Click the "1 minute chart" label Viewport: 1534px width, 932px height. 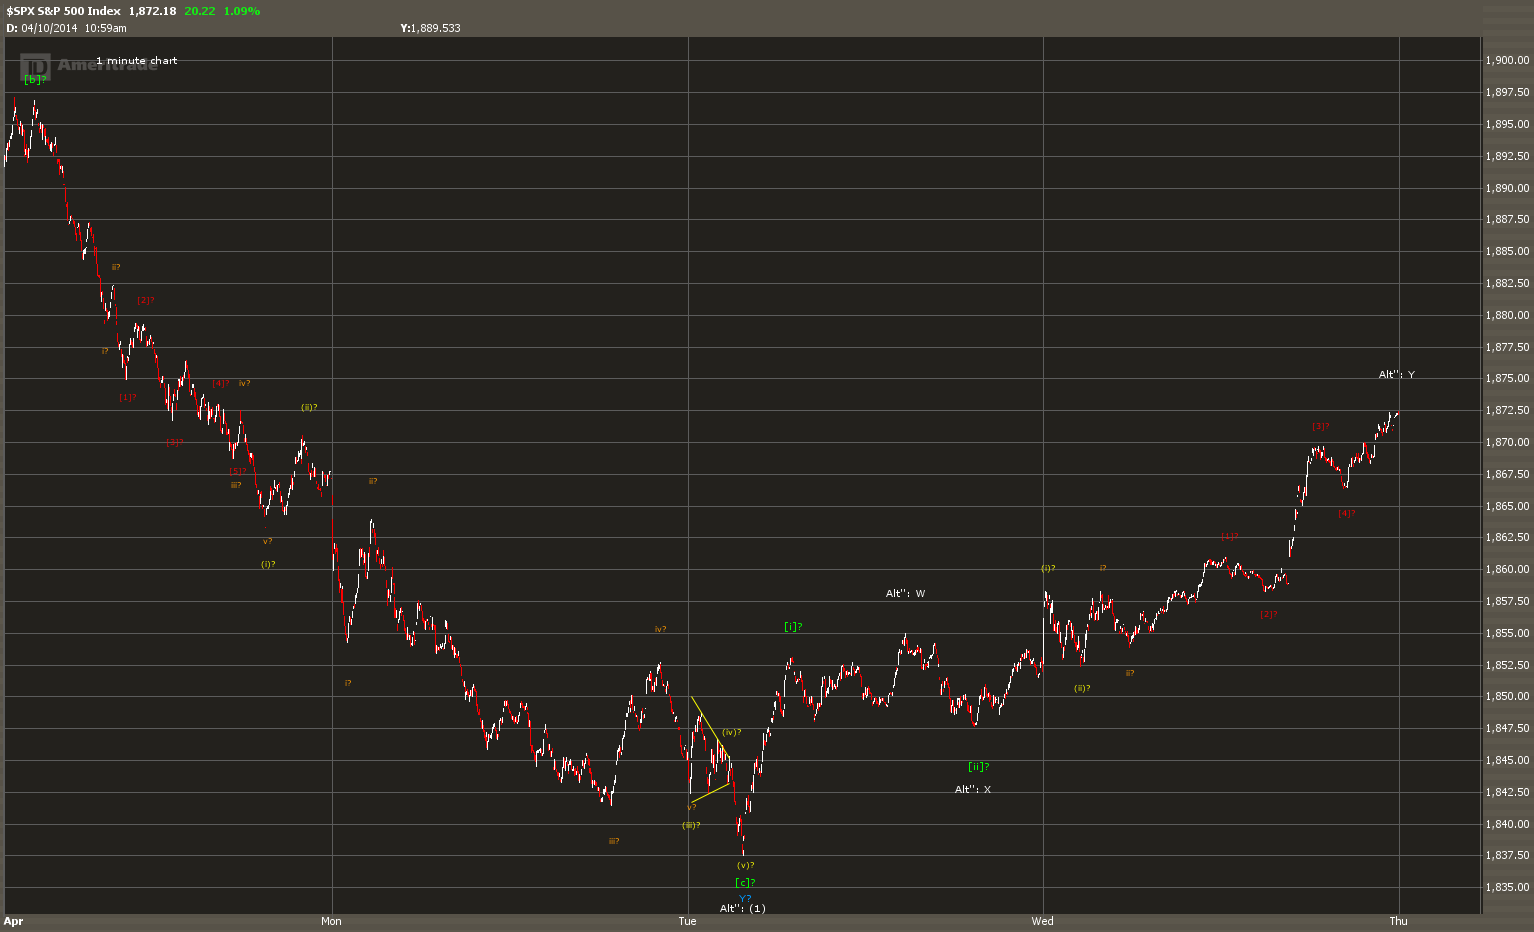point(137,61)
